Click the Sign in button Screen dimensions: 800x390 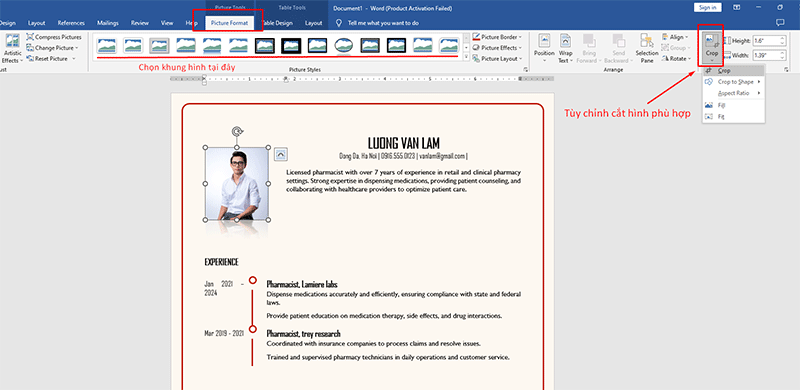click(x=708, y=8)
